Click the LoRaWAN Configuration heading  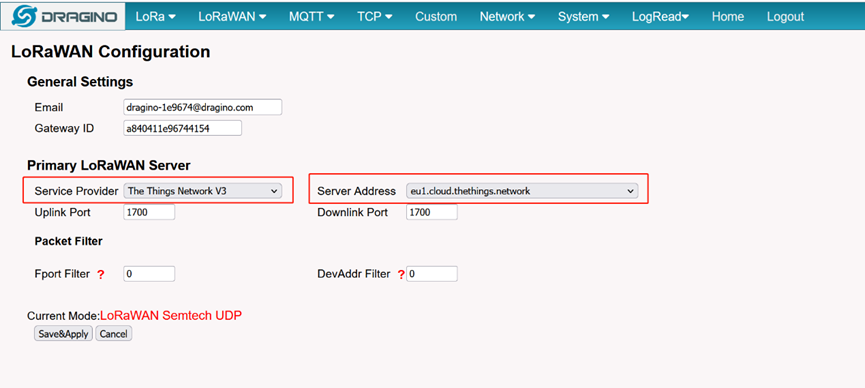pyautogui.click(x=110, y=52)
